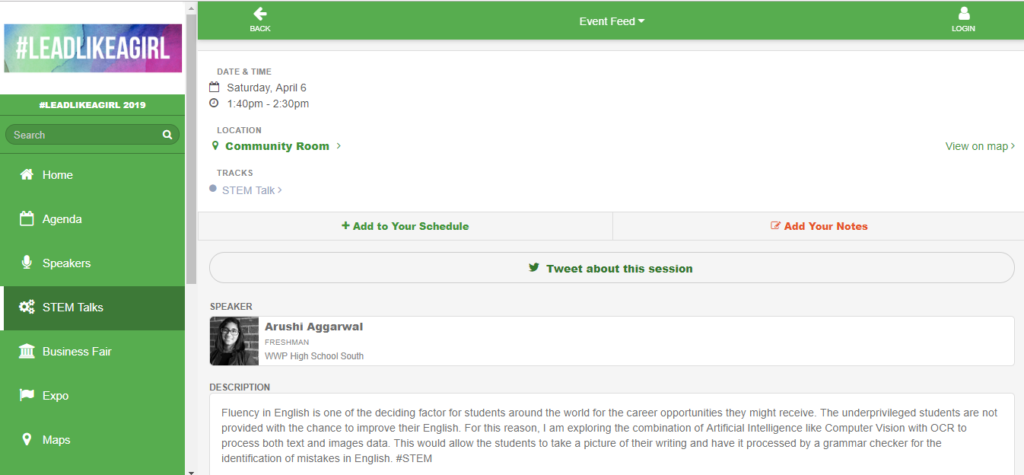
Task: Click the Login user icon
Action: (963, 14)
